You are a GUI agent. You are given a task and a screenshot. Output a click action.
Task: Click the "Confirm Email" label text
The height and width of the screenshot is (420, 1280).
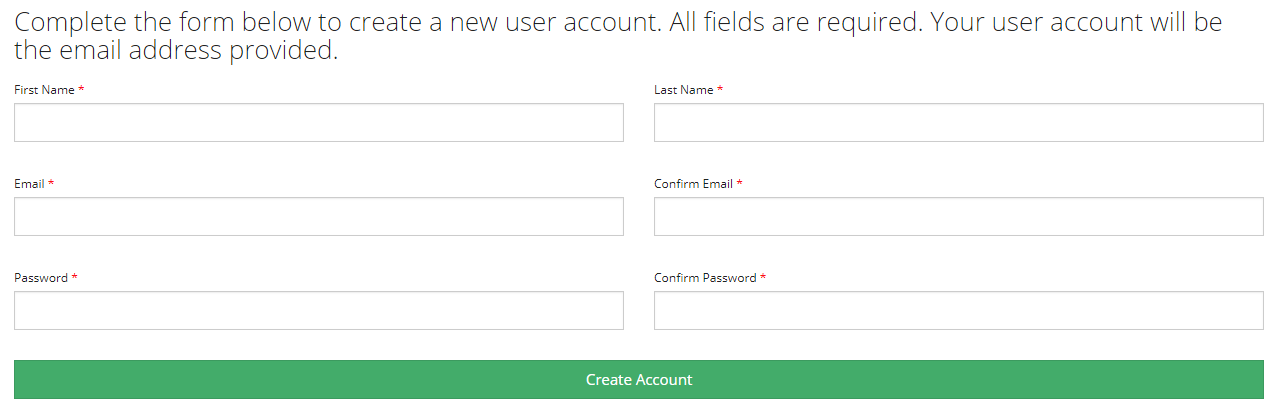click(x=693, y=184)
